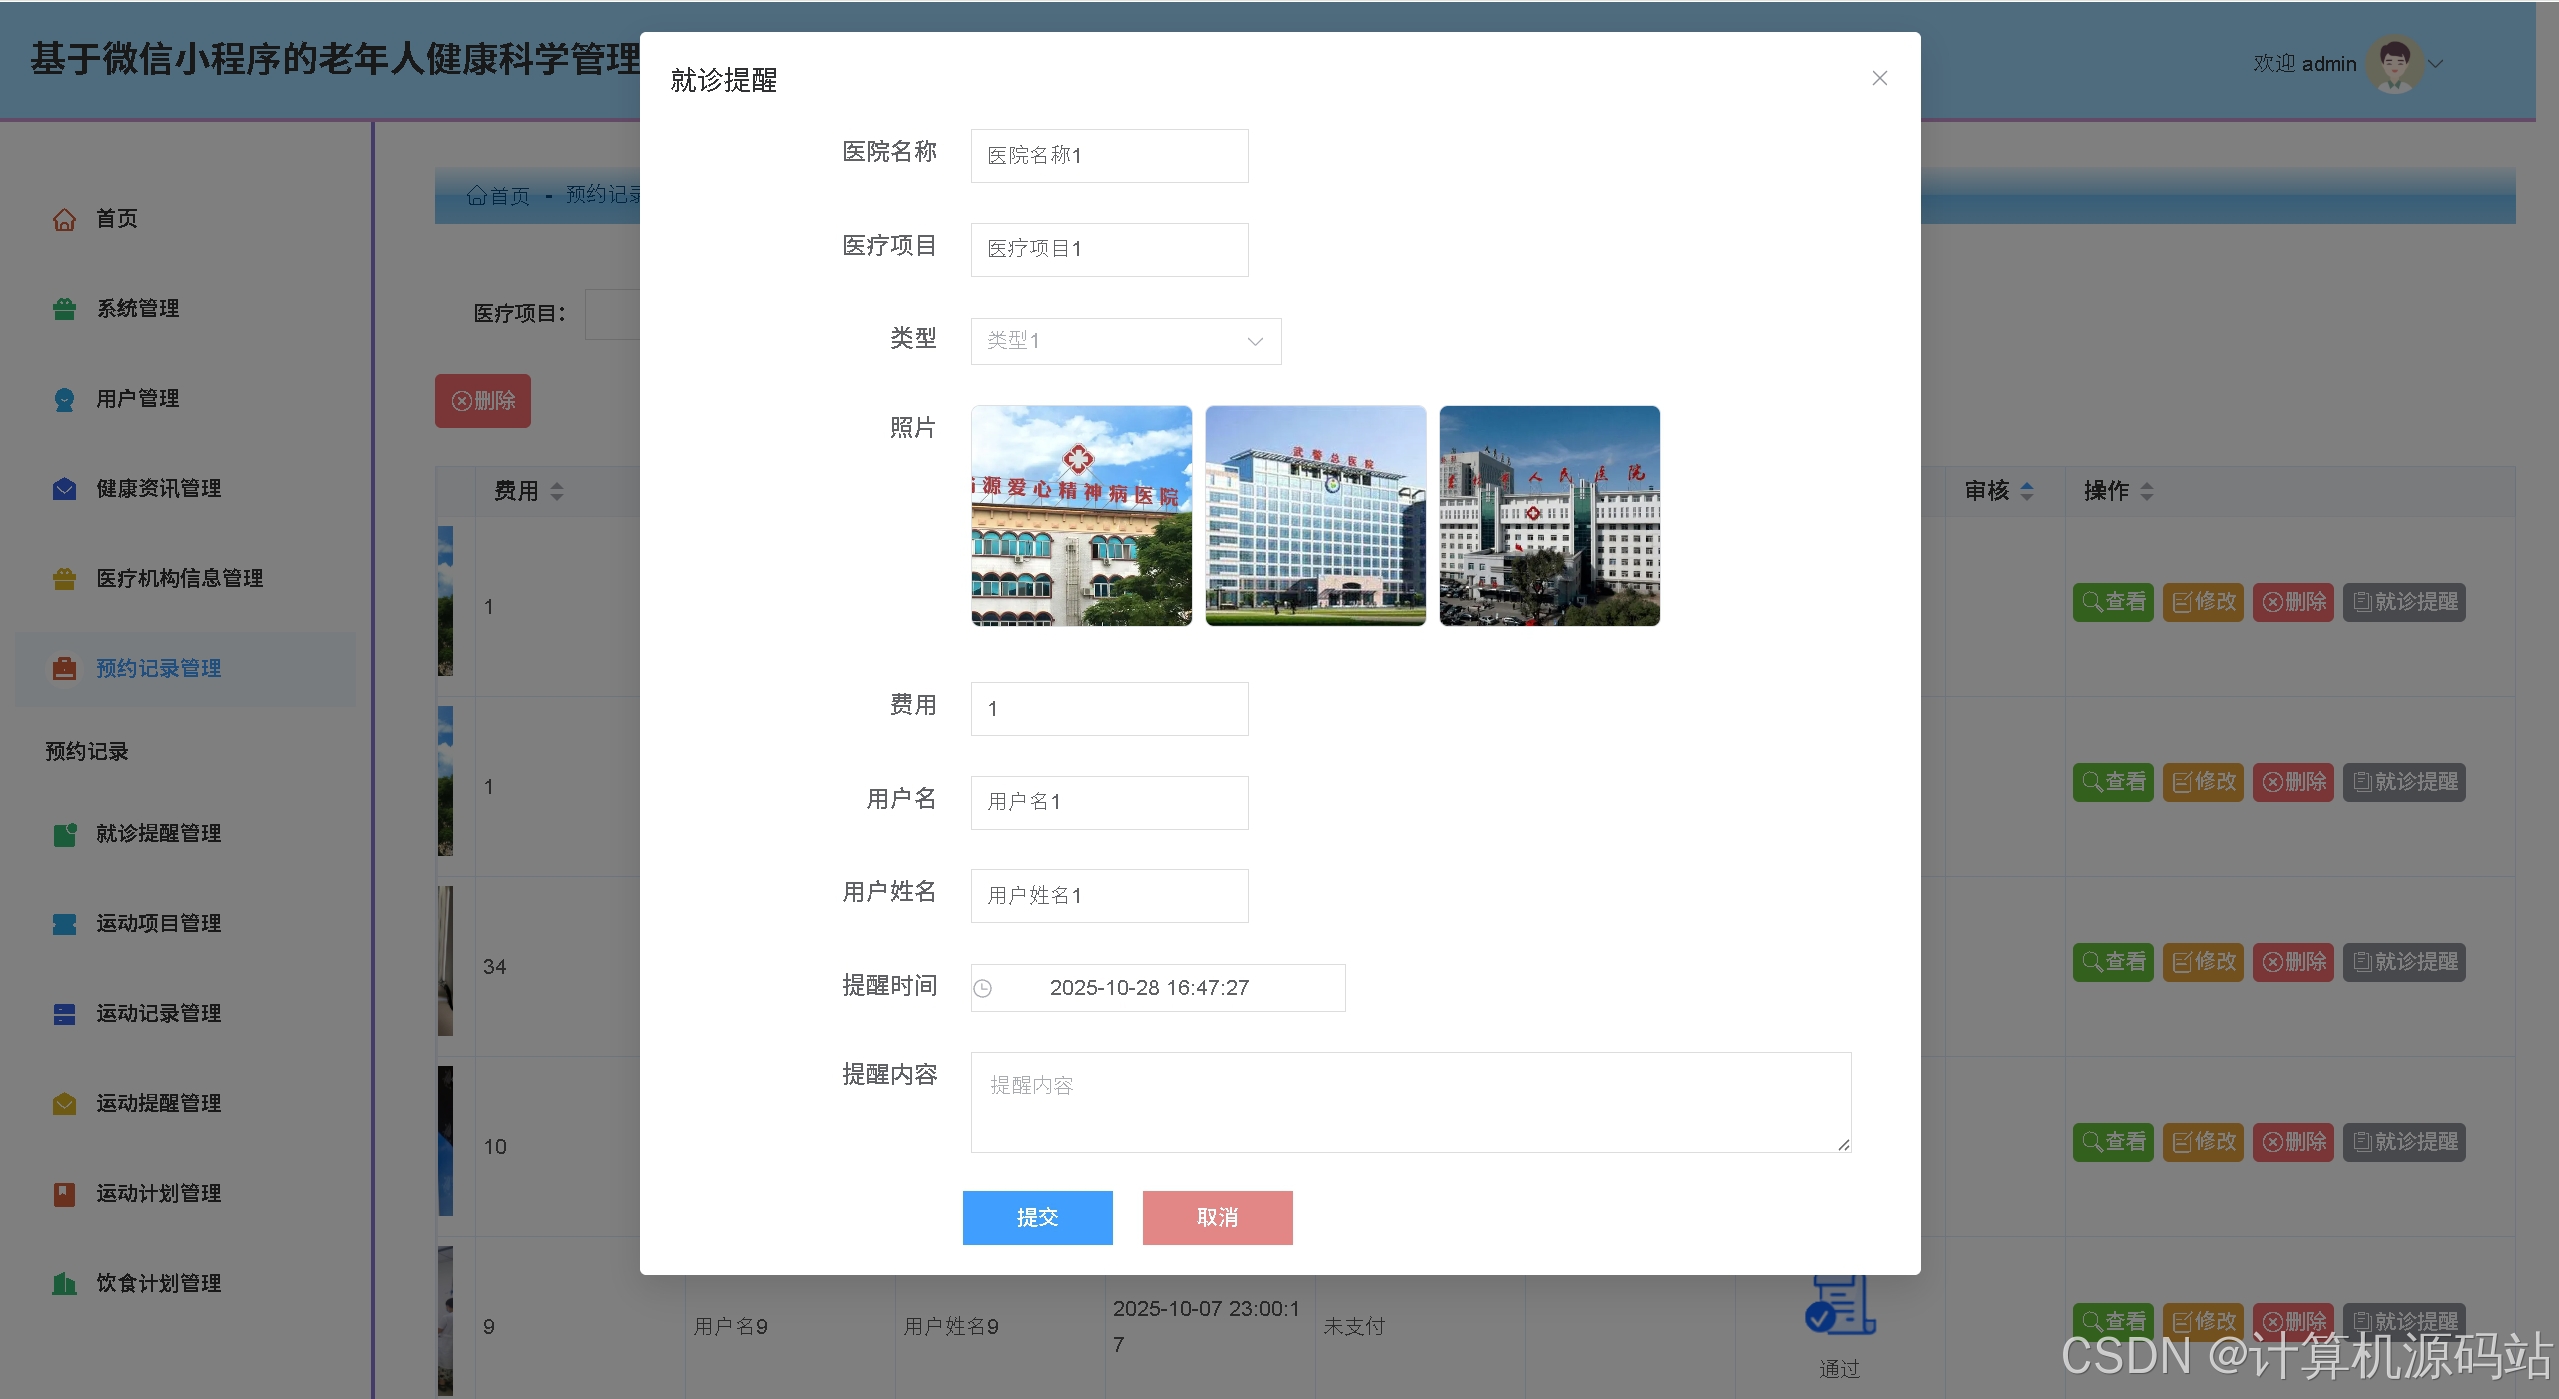
Task: Click 就诊提醒 in the row with 费用 34
Action: point(2404,962)
